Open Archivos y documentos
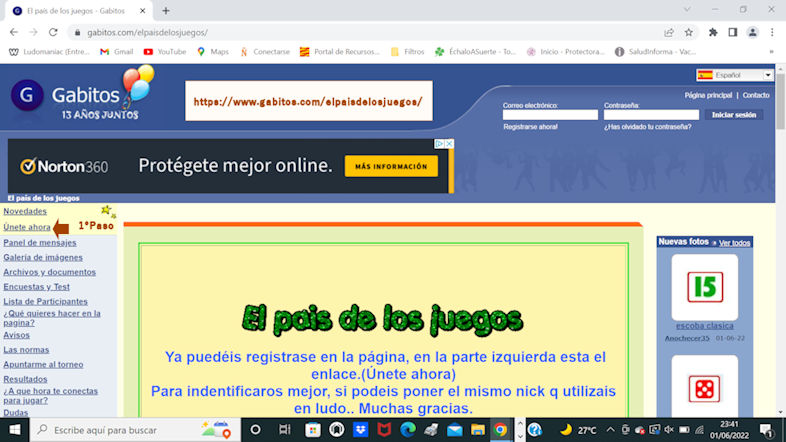Viewport: 786px width, 442px height. pos(49,272)
